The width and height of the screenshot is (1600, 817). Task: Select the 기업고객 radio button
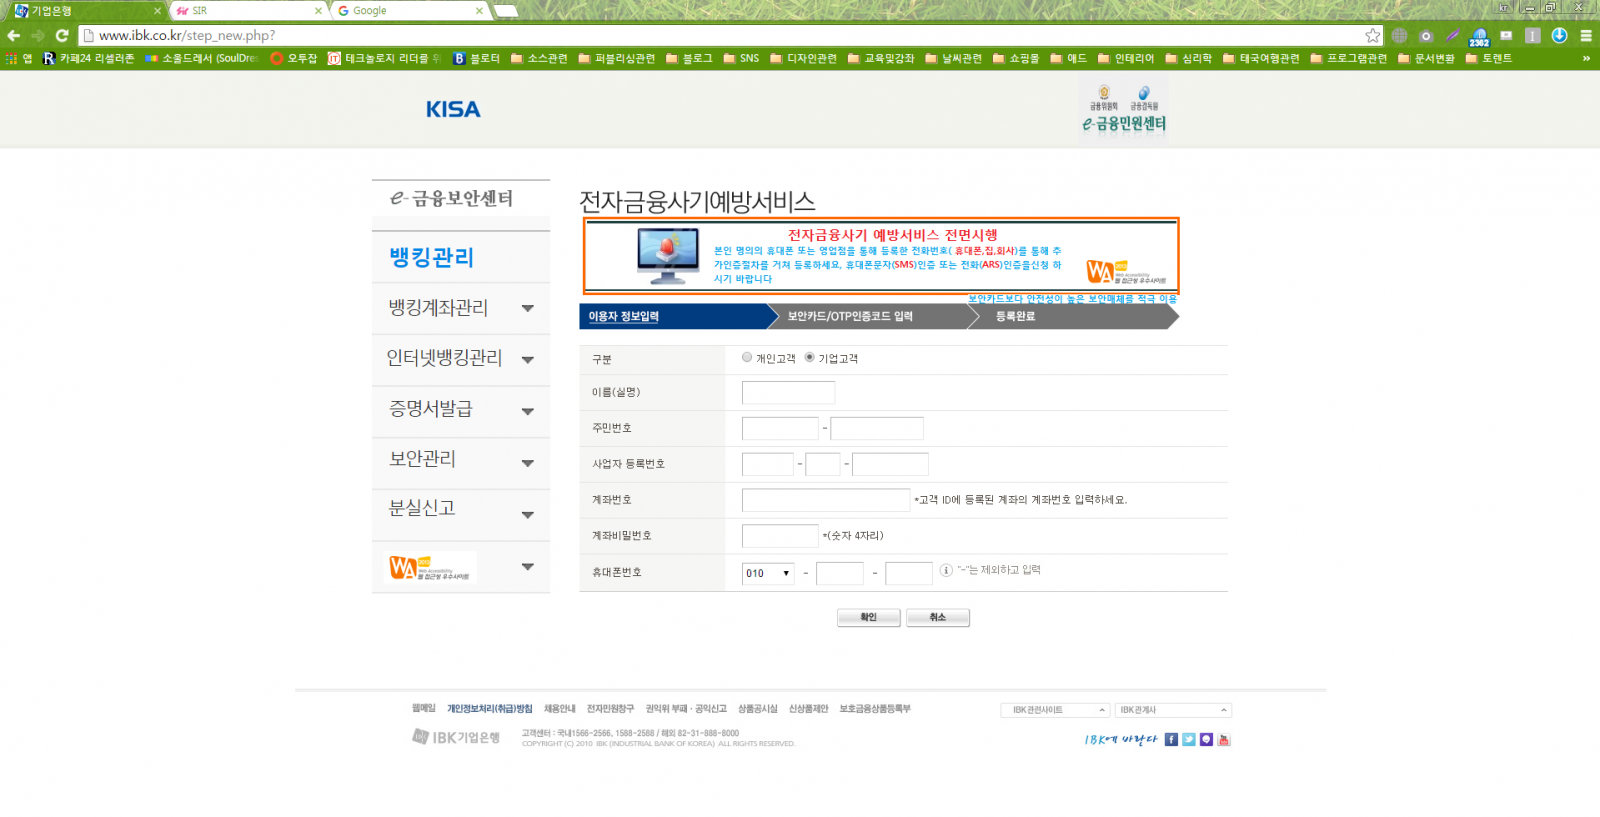[x=810, y=357]
